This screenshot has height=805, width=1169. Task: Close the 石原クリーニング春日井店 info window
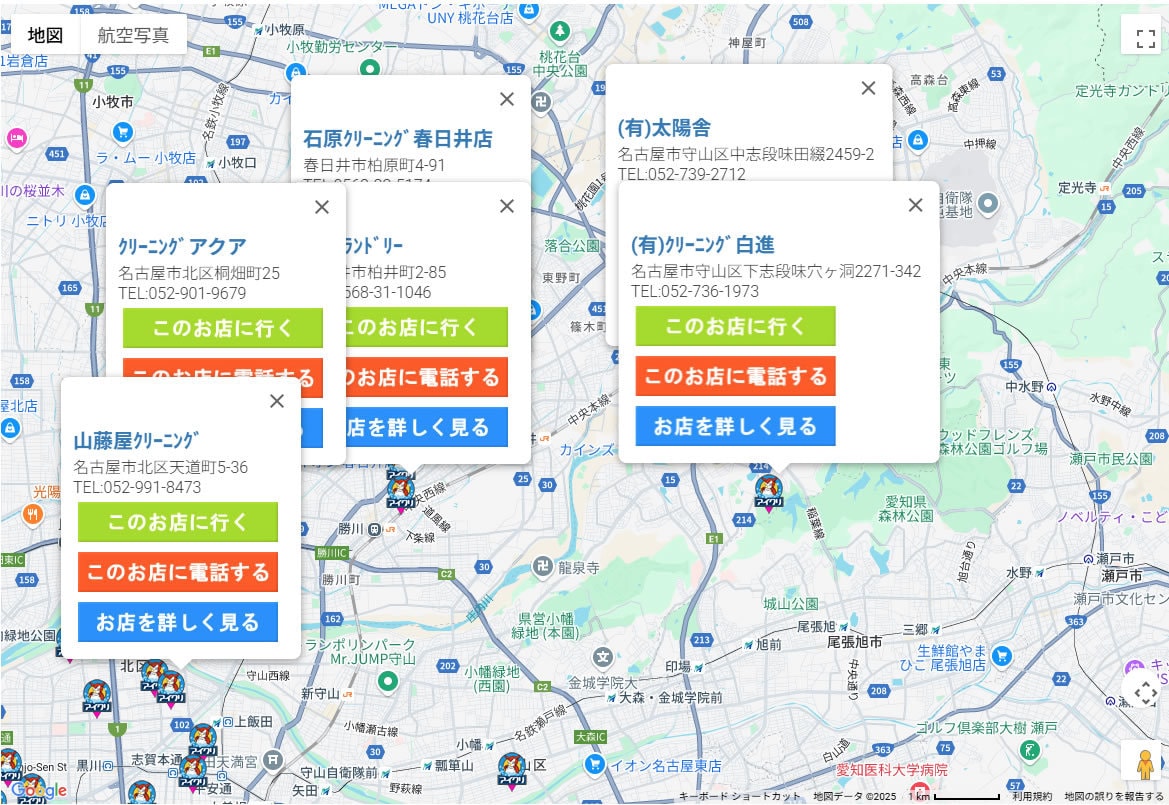[507, 99]
